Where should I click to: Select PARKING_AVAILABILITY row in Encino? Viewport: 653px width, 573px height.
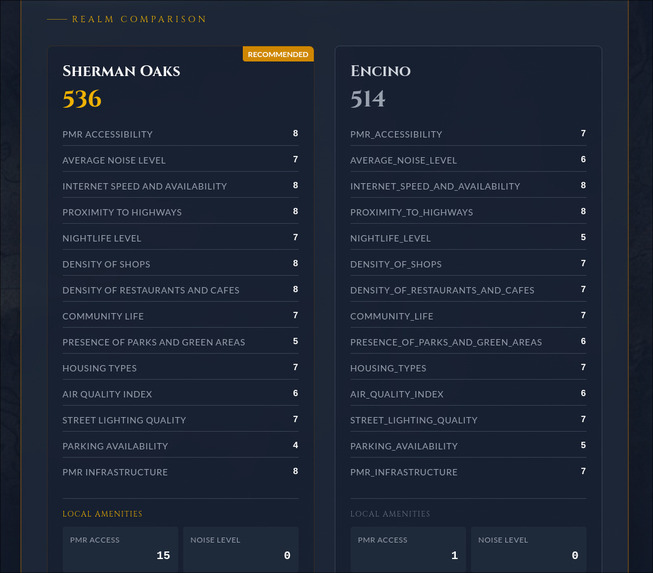[x=468, y=446]
